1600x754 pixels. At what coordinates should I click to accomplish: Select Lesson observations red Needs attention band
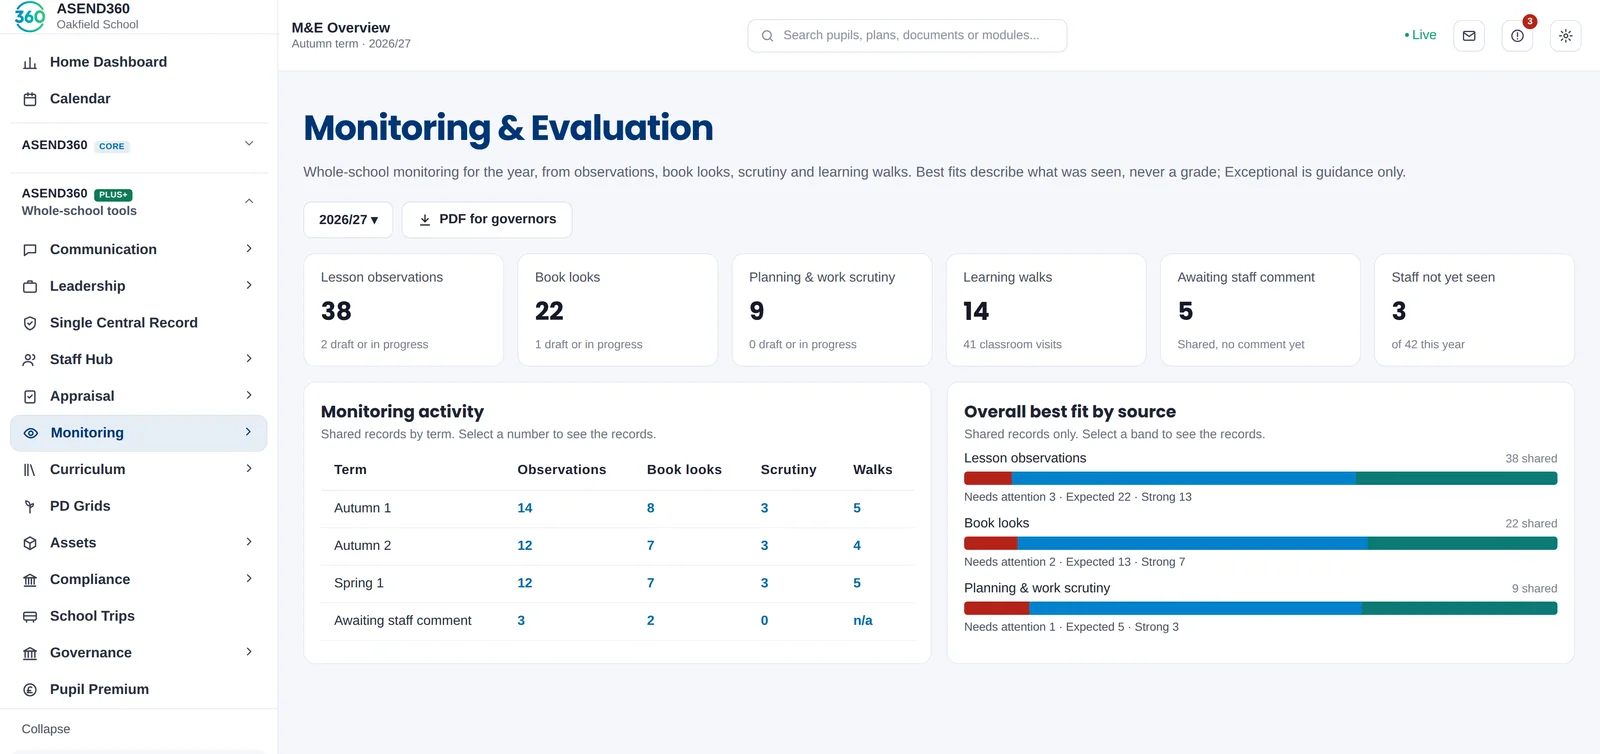point(988,478)
